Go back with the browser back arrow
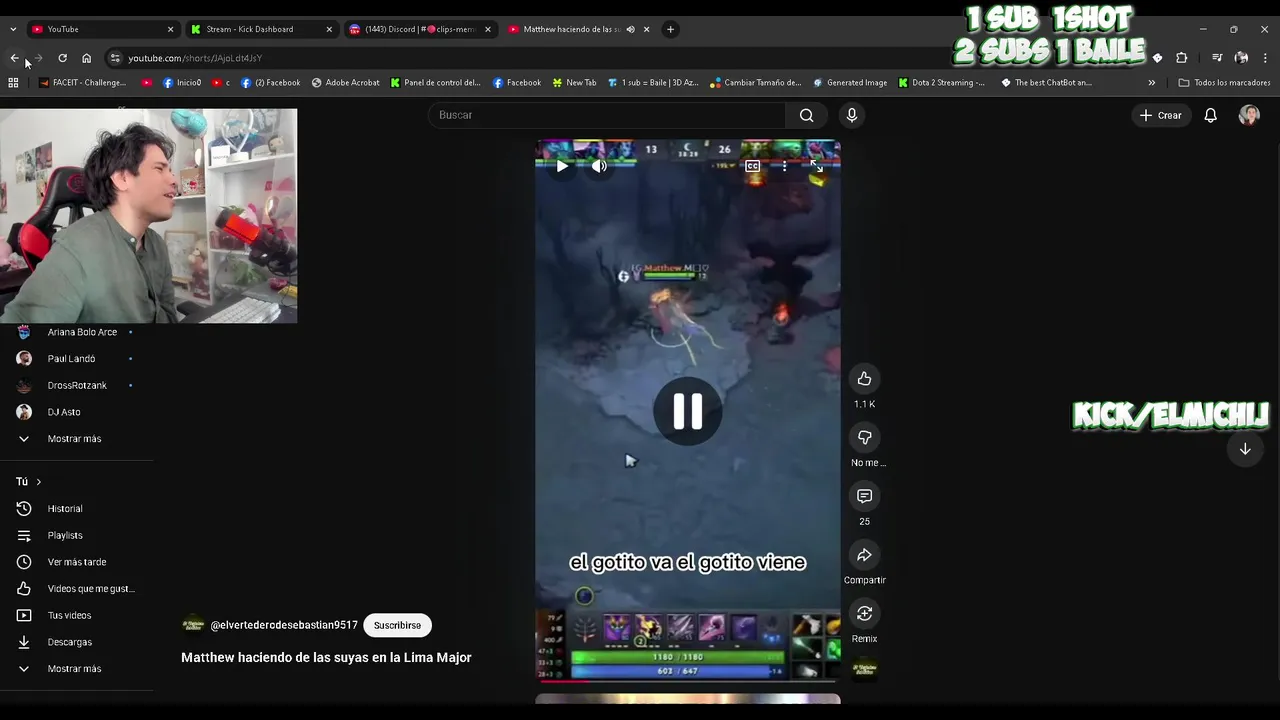The height and width of the screenshot is (720, 1280). [x=14, y=58]
